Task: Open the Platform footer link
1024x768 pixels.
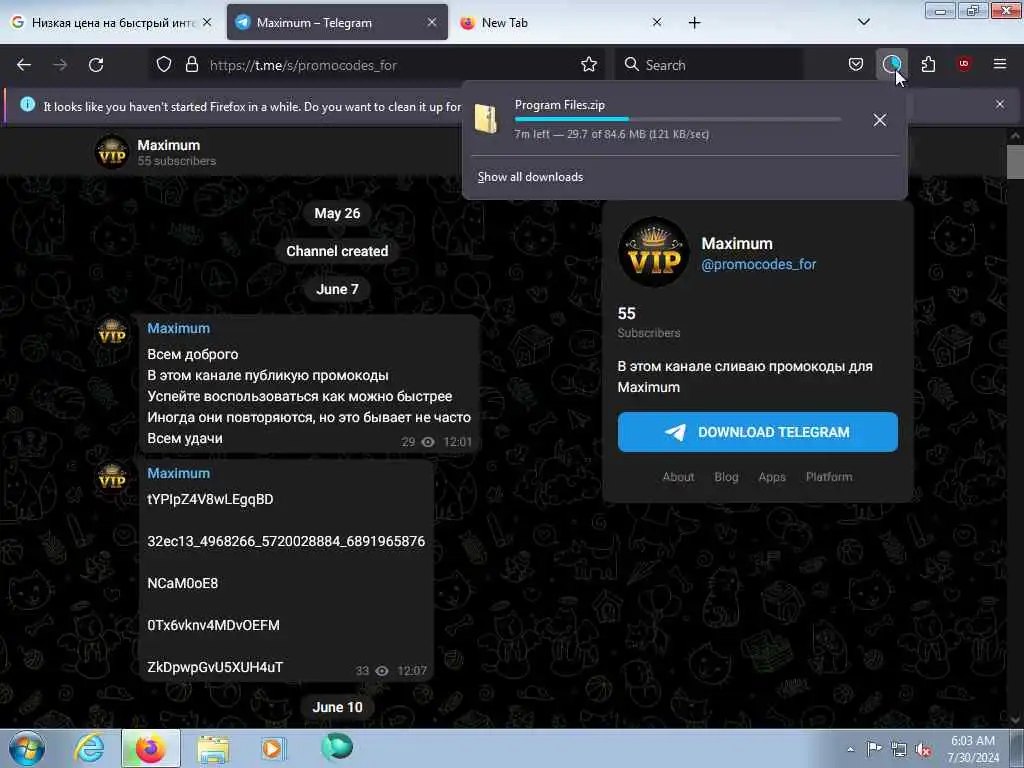Action: tap(829, 477)
